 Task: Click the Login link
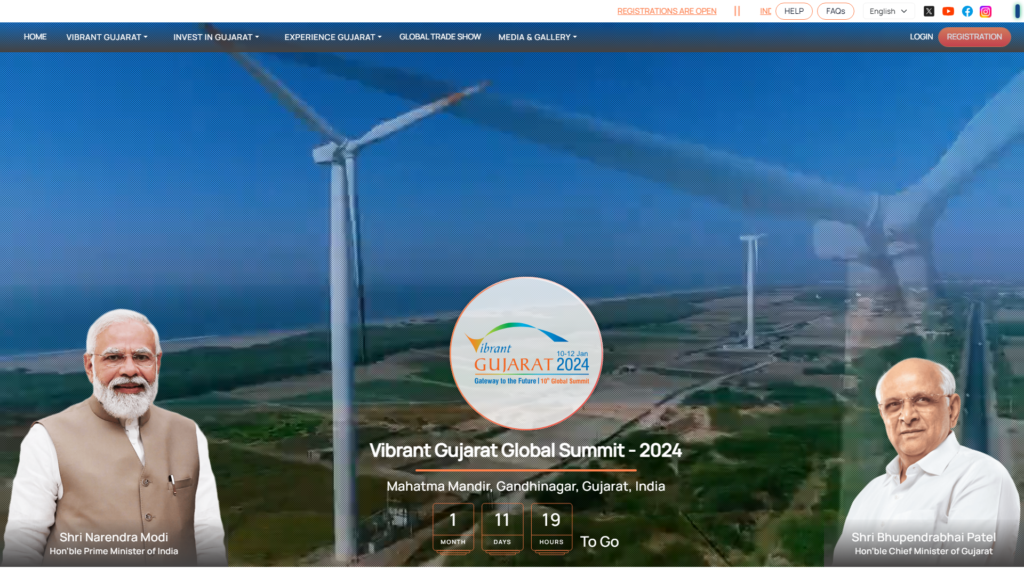pos(921,37)
